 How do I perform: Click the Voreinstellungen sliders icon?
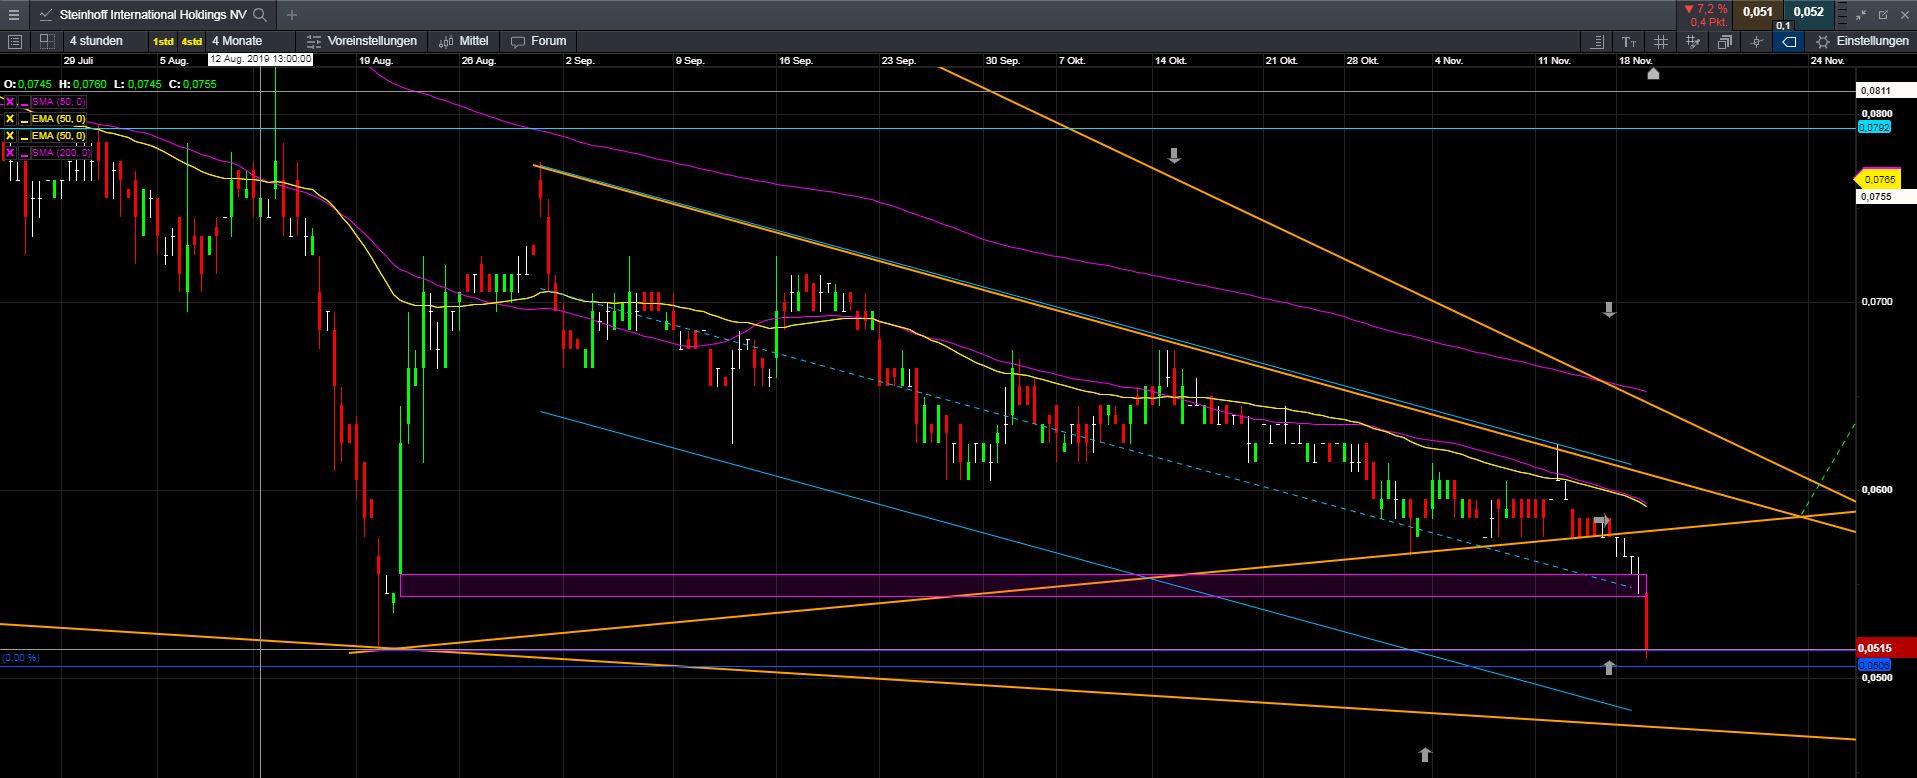314,41
